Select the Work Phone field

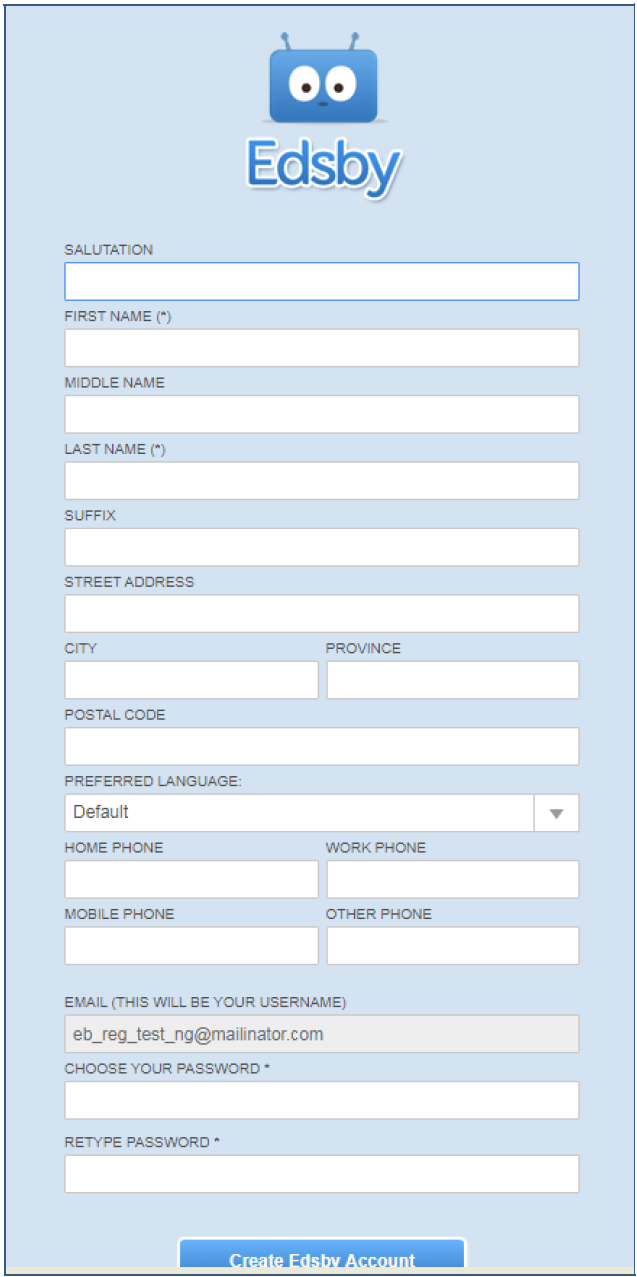click(x=453, y=879)
